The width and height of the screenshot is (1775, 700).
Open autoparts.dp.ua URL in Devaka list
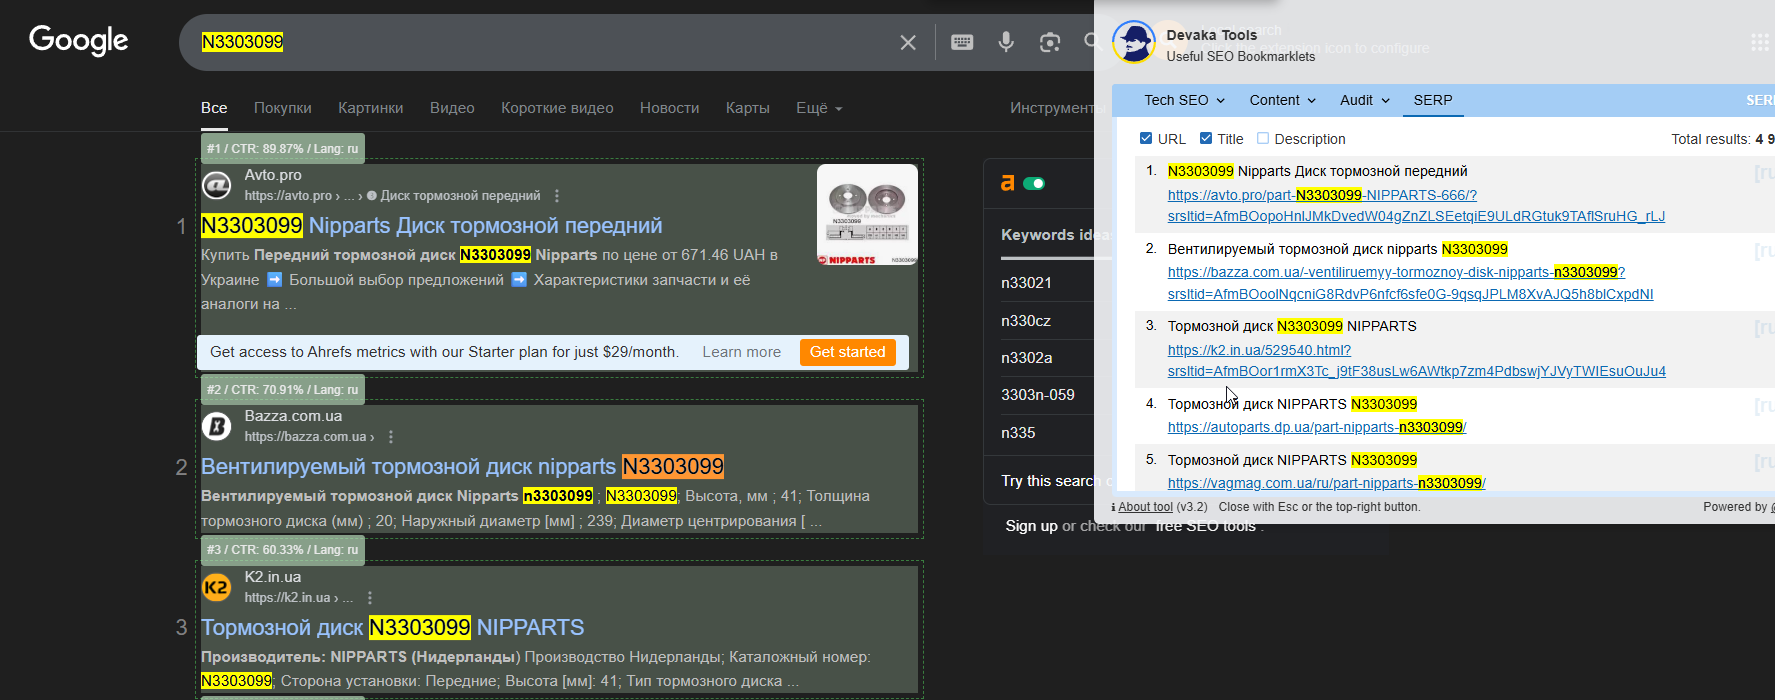pos(1317,427)
